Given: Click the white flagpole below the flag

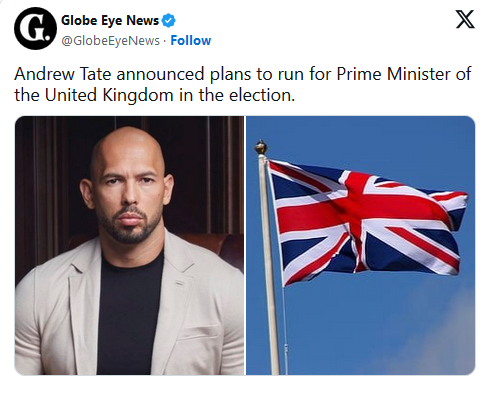Looking at the screenshot, I should pos(274,327).
